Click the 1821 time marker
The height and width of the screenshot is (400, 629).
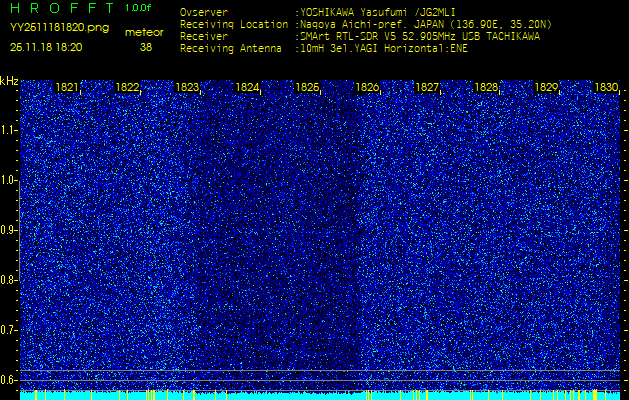tap(67, 87)
